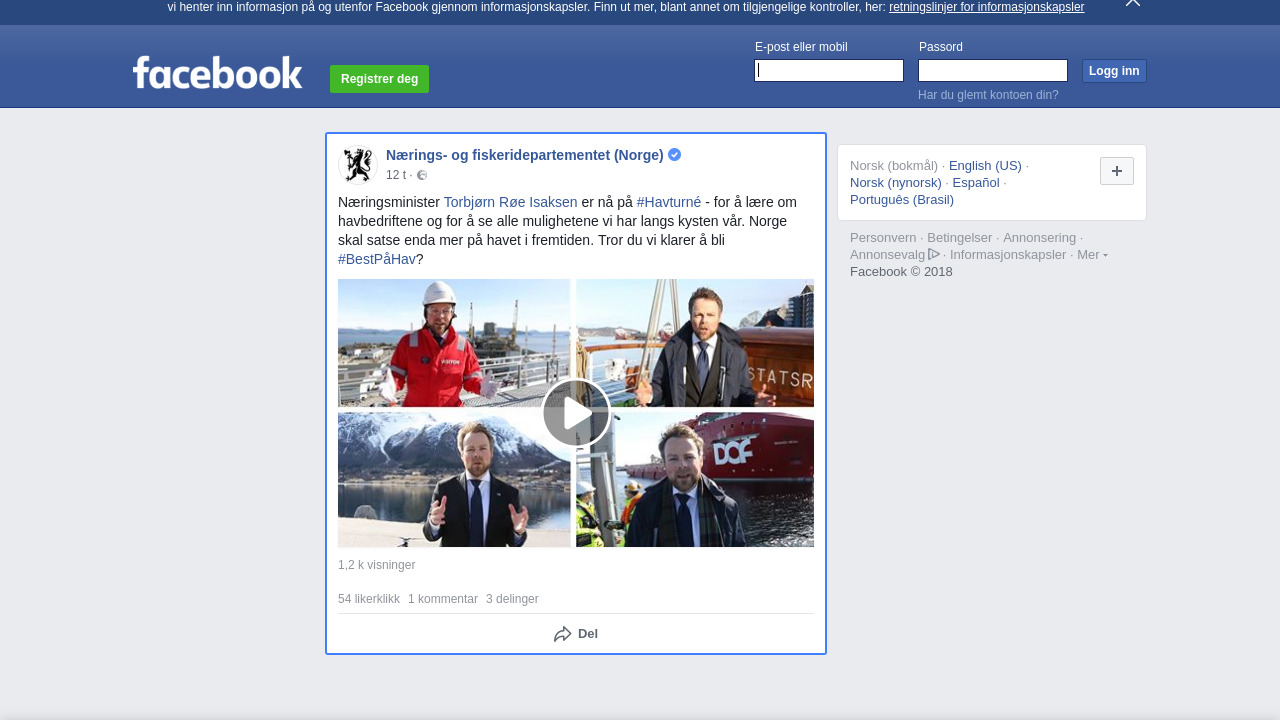Click the plus button for more languages
This screenshot has width=1280, height=720.
[x=1117, y=171]
